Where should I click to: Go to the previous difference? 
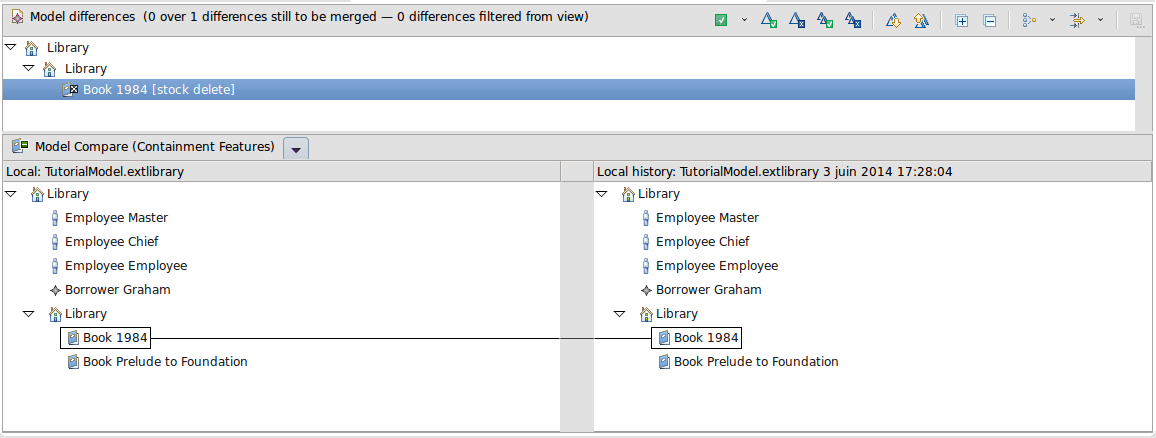(922, 20)
